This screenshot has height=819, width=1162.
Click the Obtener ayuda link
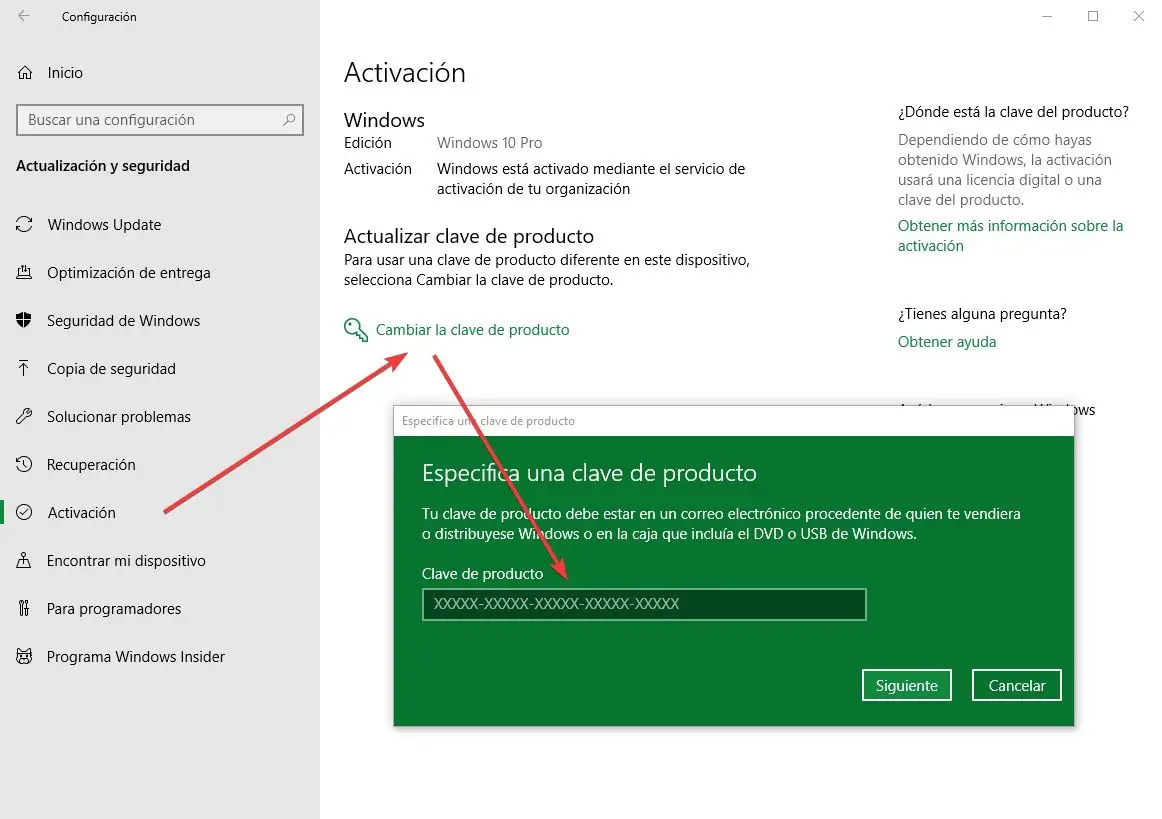coord(946,342)
